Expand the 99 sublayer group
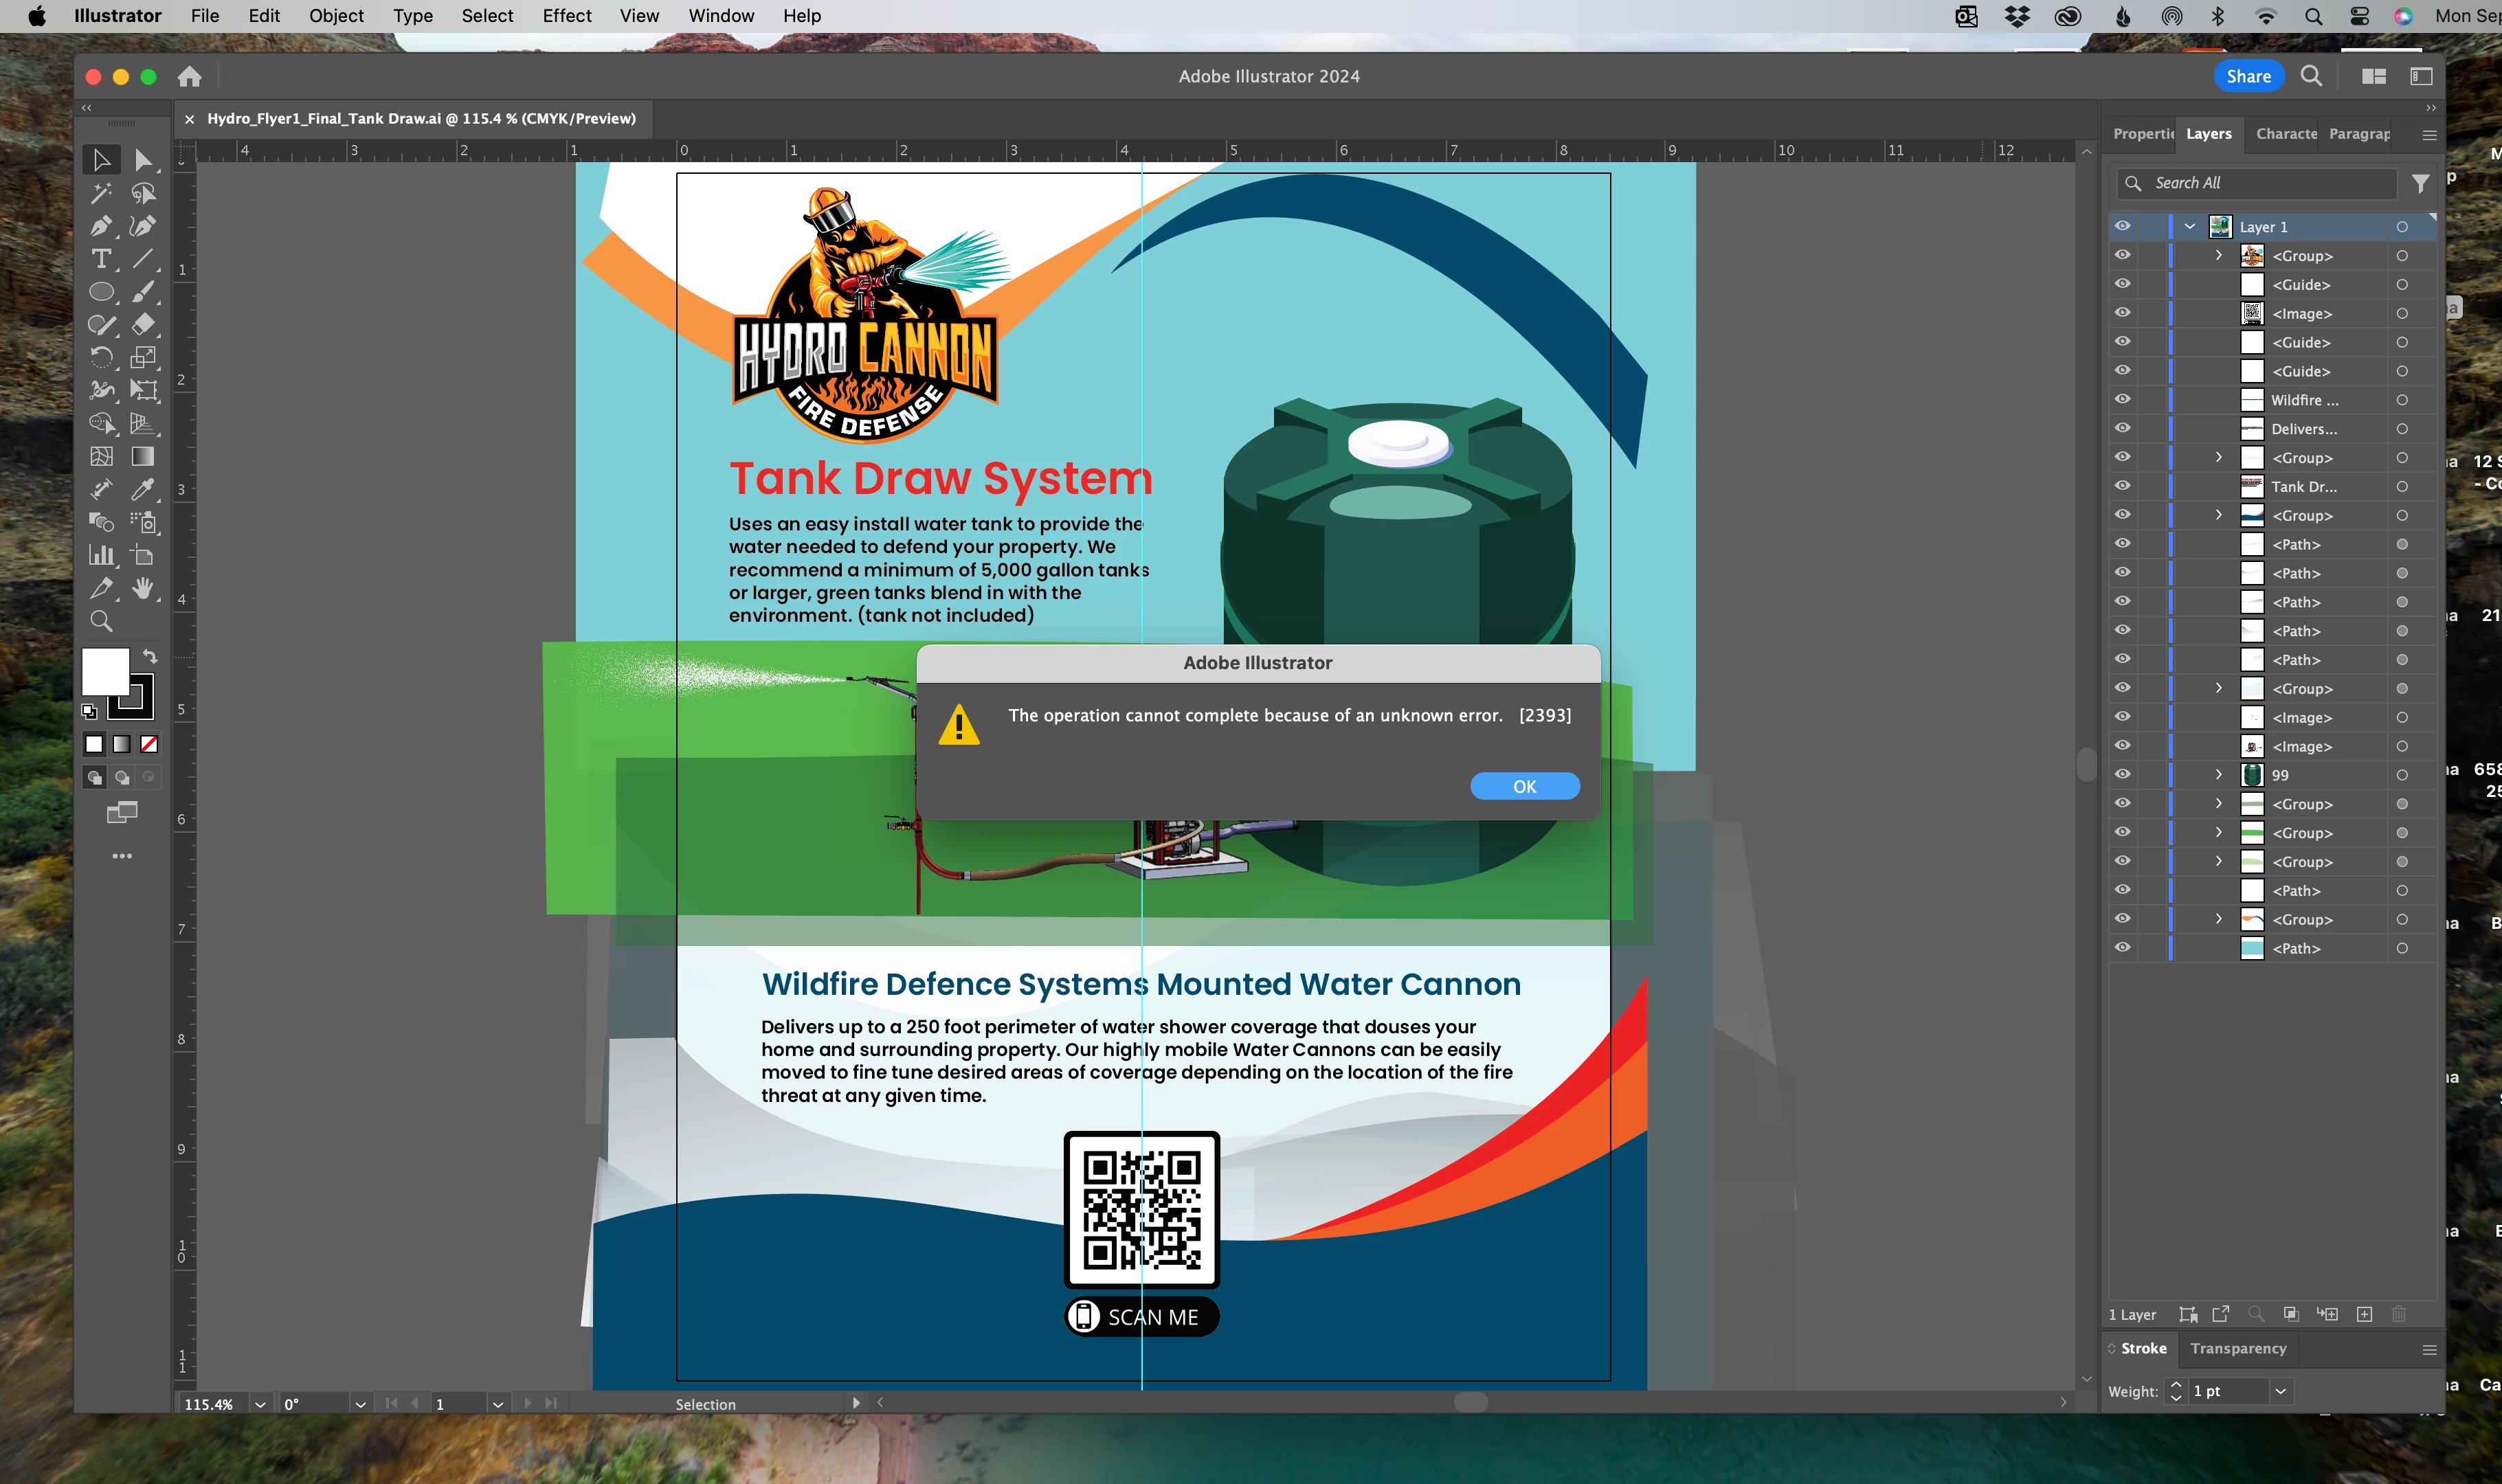This screenshot has width=2502, height=1484. coord(2218,774)
